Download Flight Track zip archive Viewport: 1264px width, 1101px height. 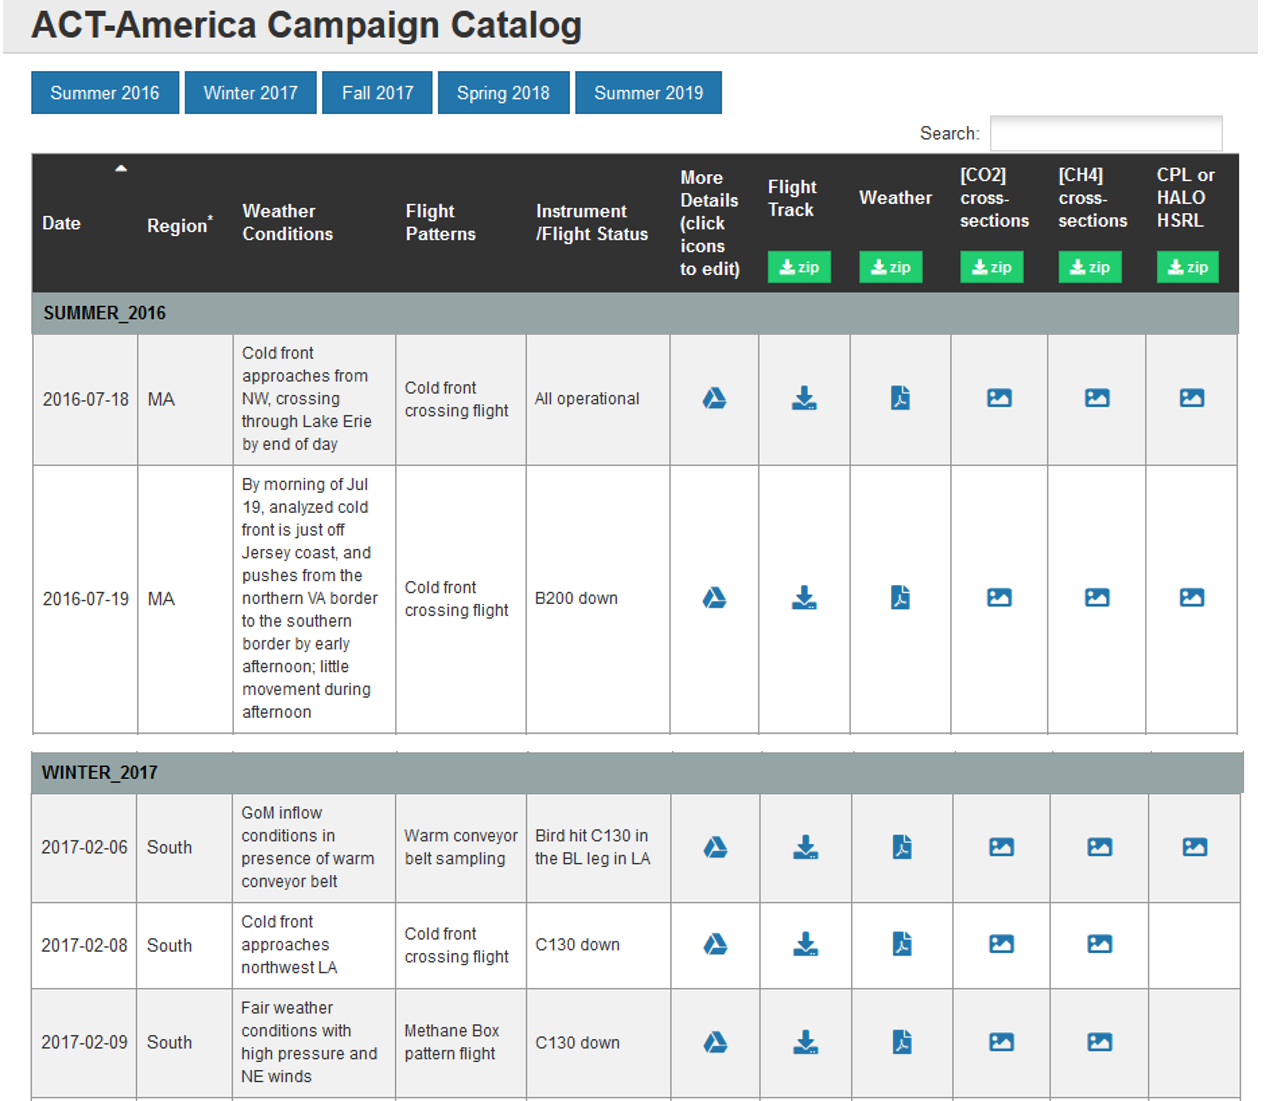point(799,267)
